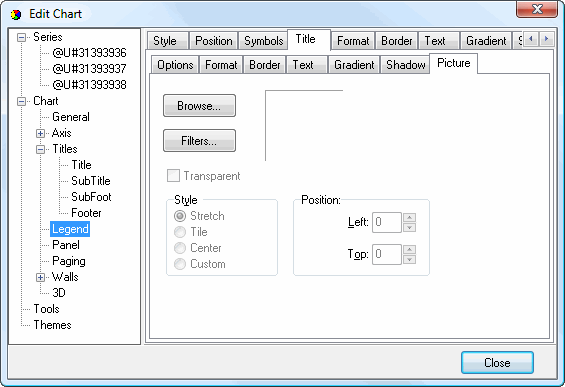Expand the Walls tree node
This screenshot has width=565, height=387.
click(x=40, y=277)
